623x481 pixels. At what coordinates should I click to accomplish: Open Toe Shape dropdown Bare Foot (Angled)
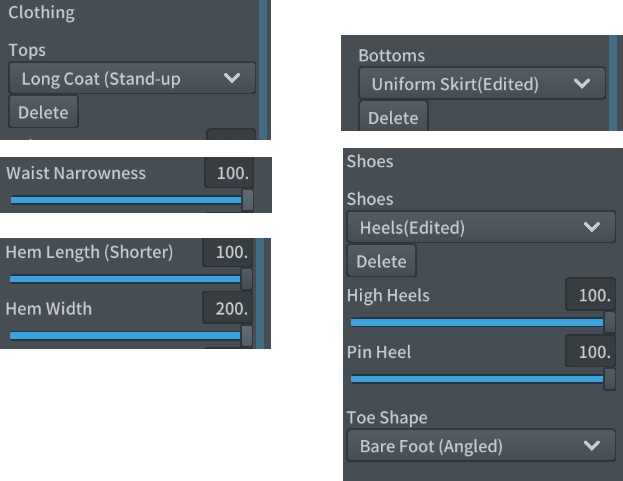[x=478, y=445]
